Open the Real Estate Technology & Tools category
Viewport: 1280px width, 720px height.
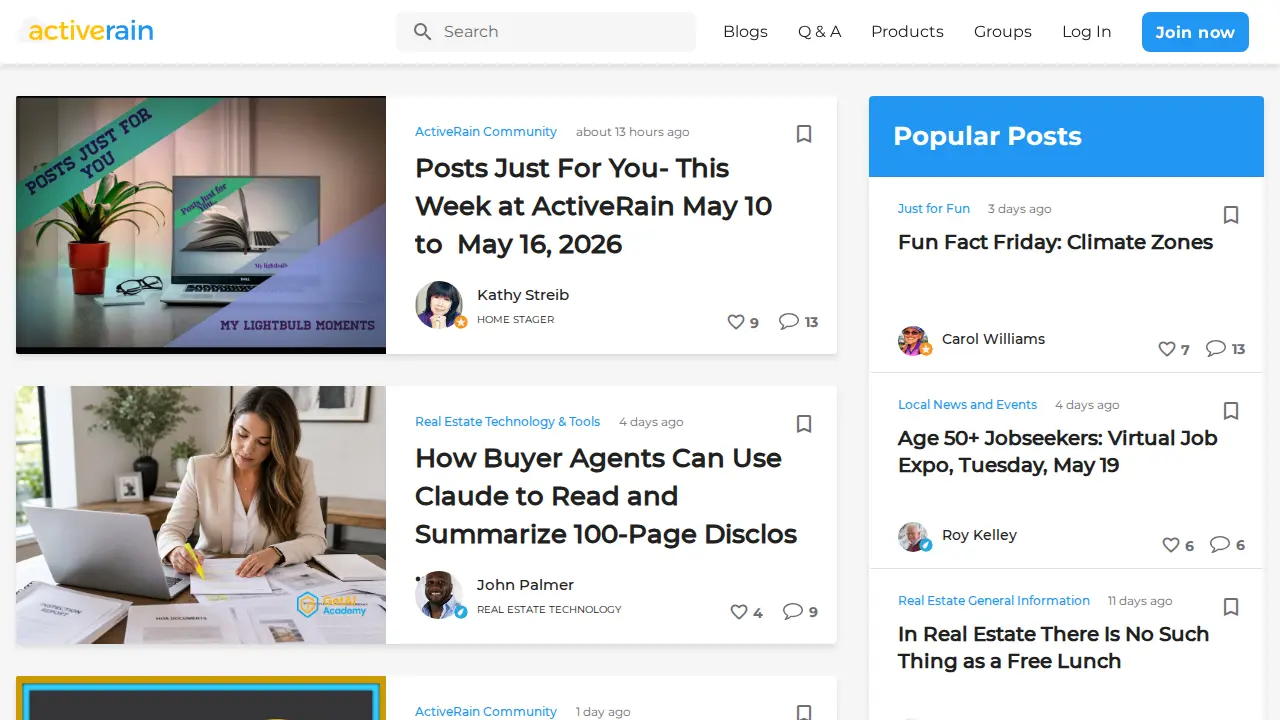[507, 422]
